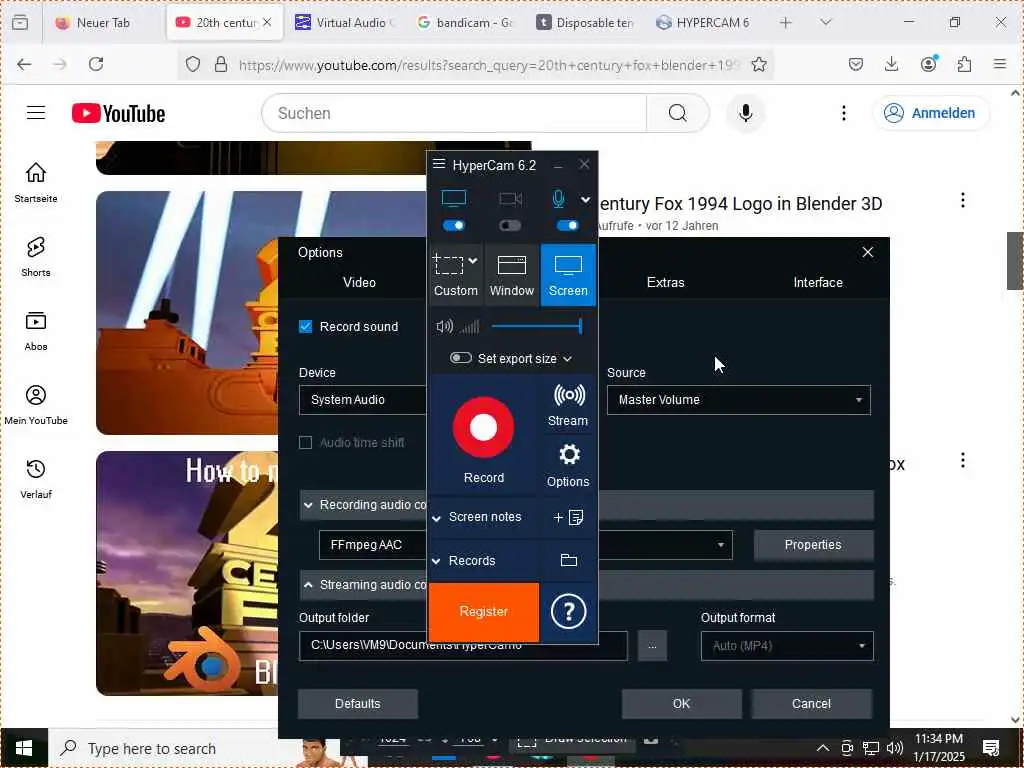
Task: Collapse the Recording audio codec section
Action: [308, 505]
